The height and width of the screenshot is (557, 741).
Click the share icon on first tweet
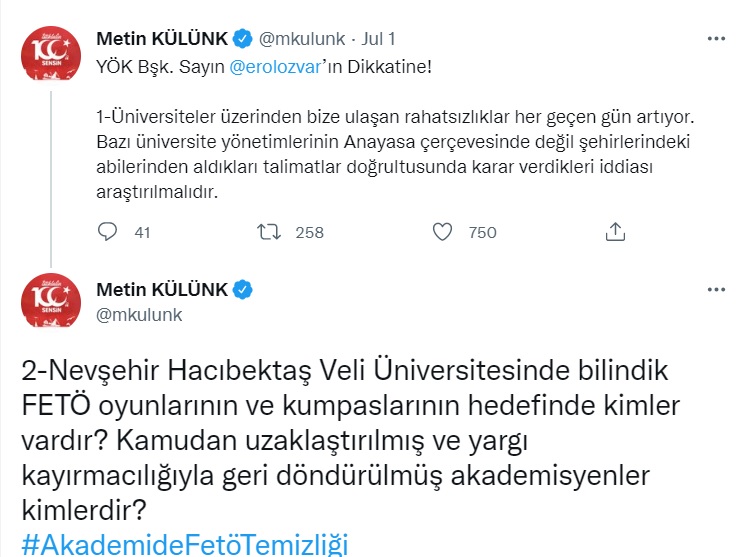click(616, 232)
